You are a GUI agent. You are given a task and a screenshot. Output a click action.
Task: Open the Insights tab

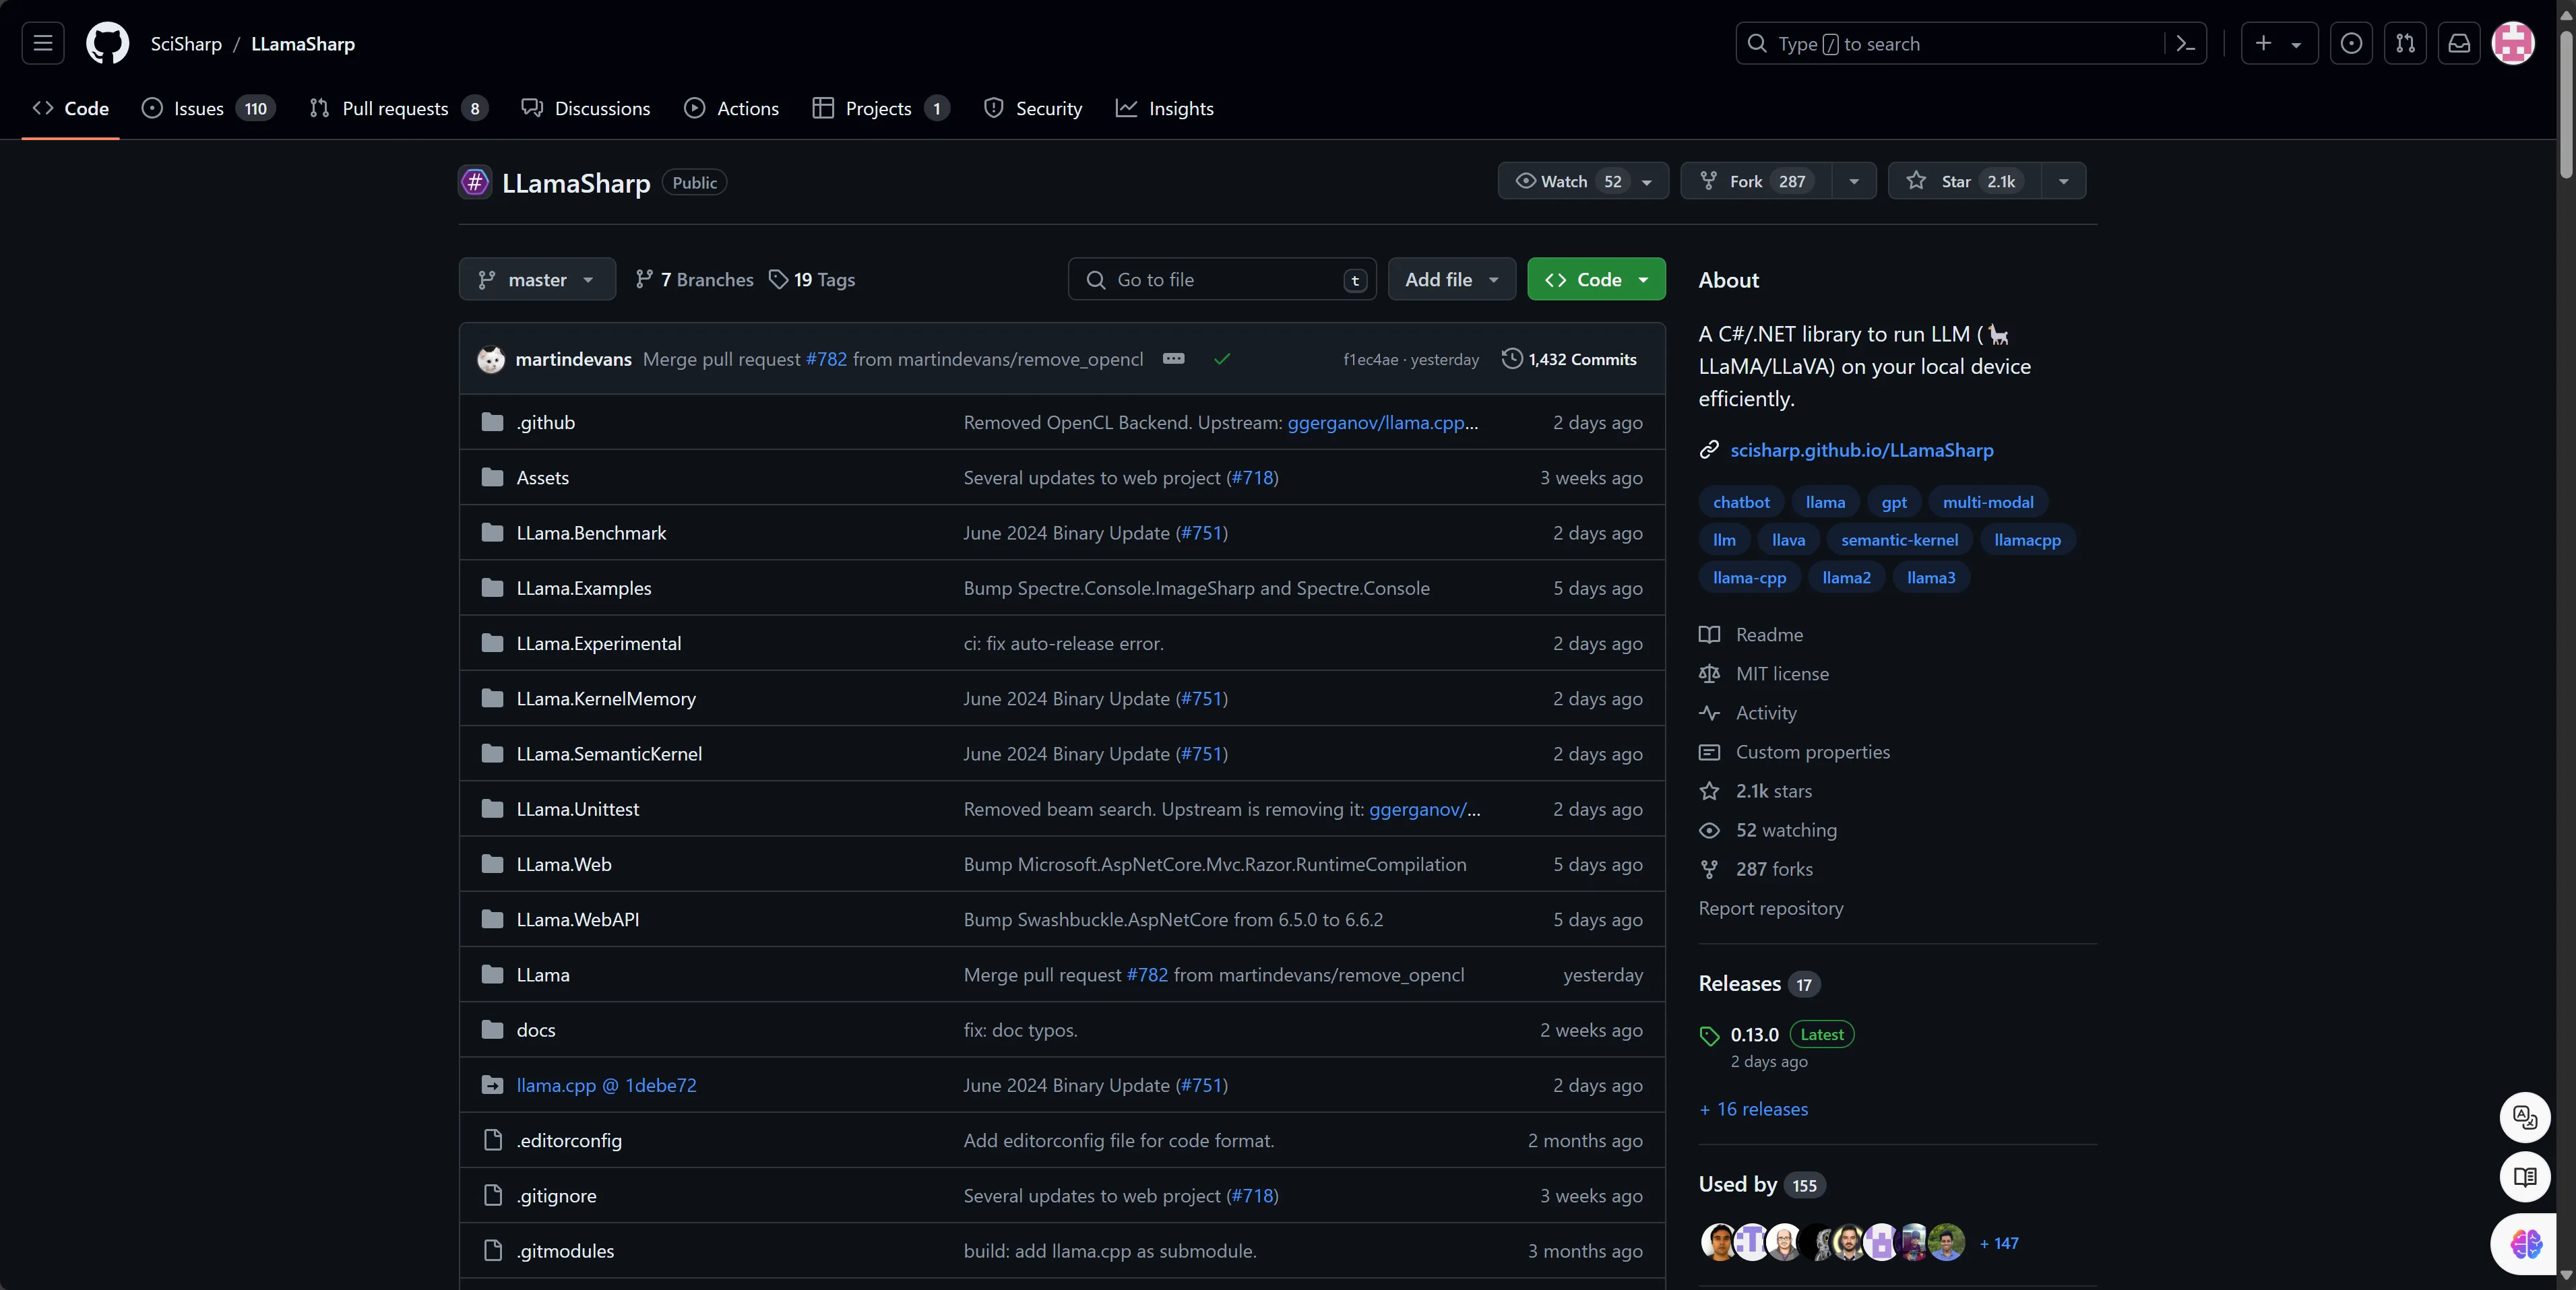pos(1165,108)
